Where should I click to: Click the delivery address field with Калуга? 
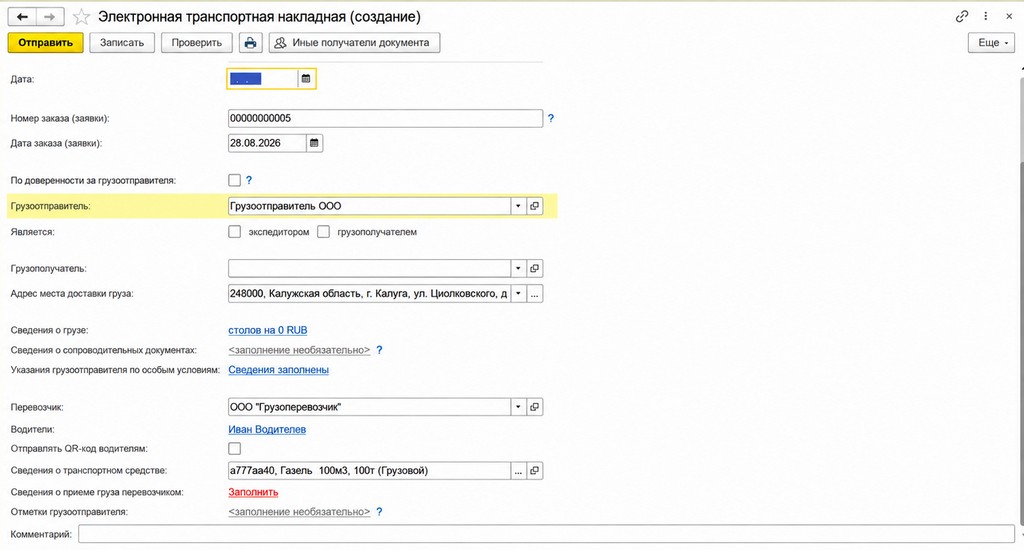(x=370, y=294)
